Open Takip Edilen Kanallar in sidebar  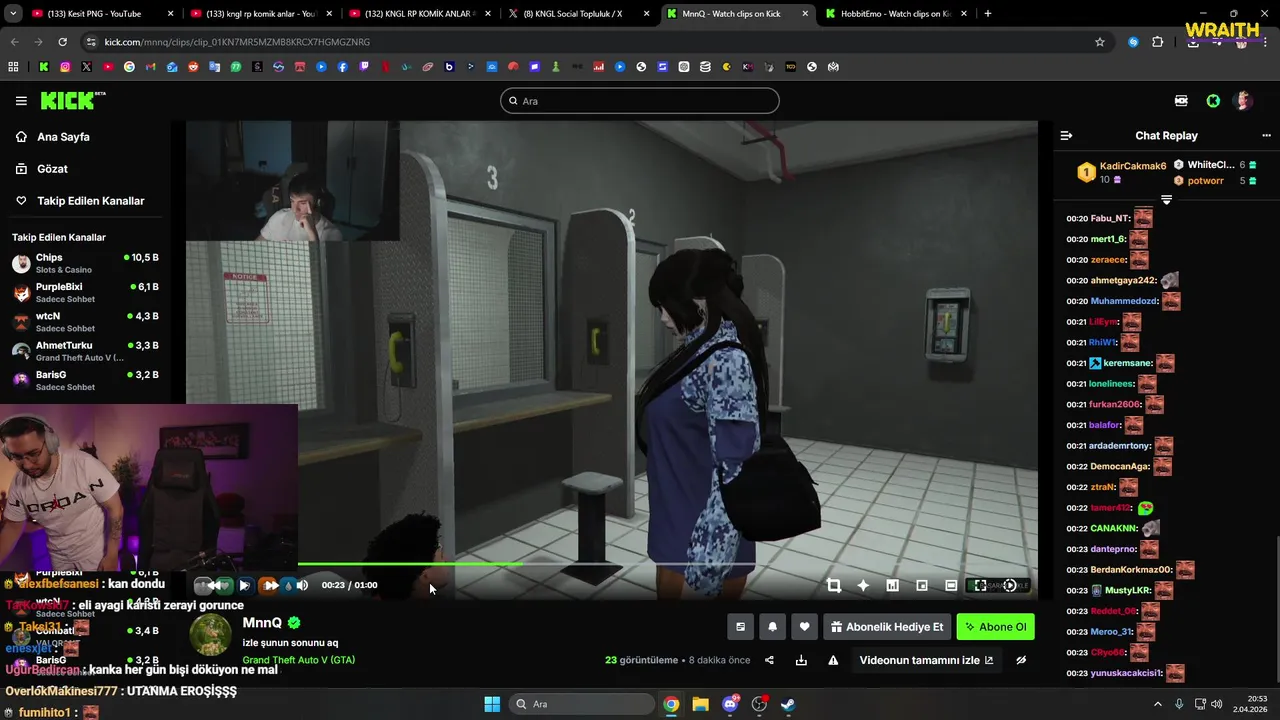pos(91,201)
